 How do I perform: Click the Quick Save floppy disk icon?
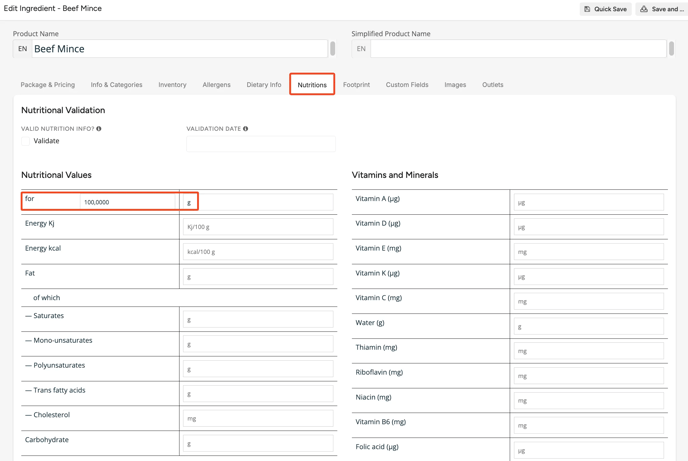(x=587, y=9)
